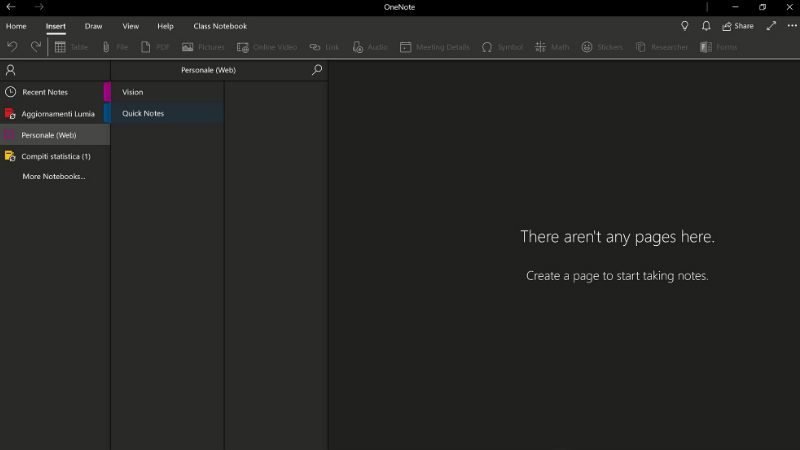
Task: Click the Audio recording icon
Action: point(370,47)
